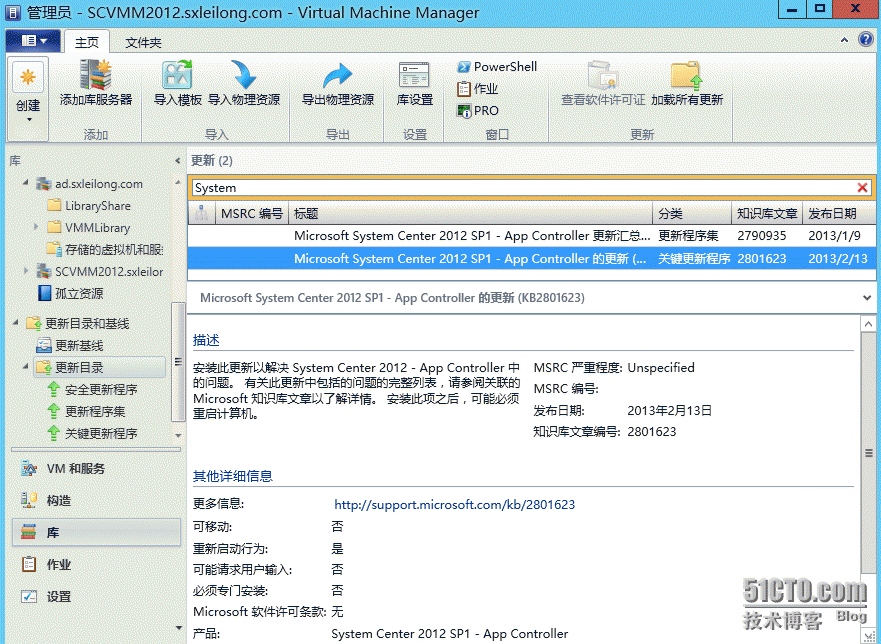
Task: Open 库设置 library settings
Action: click(415, 83)
